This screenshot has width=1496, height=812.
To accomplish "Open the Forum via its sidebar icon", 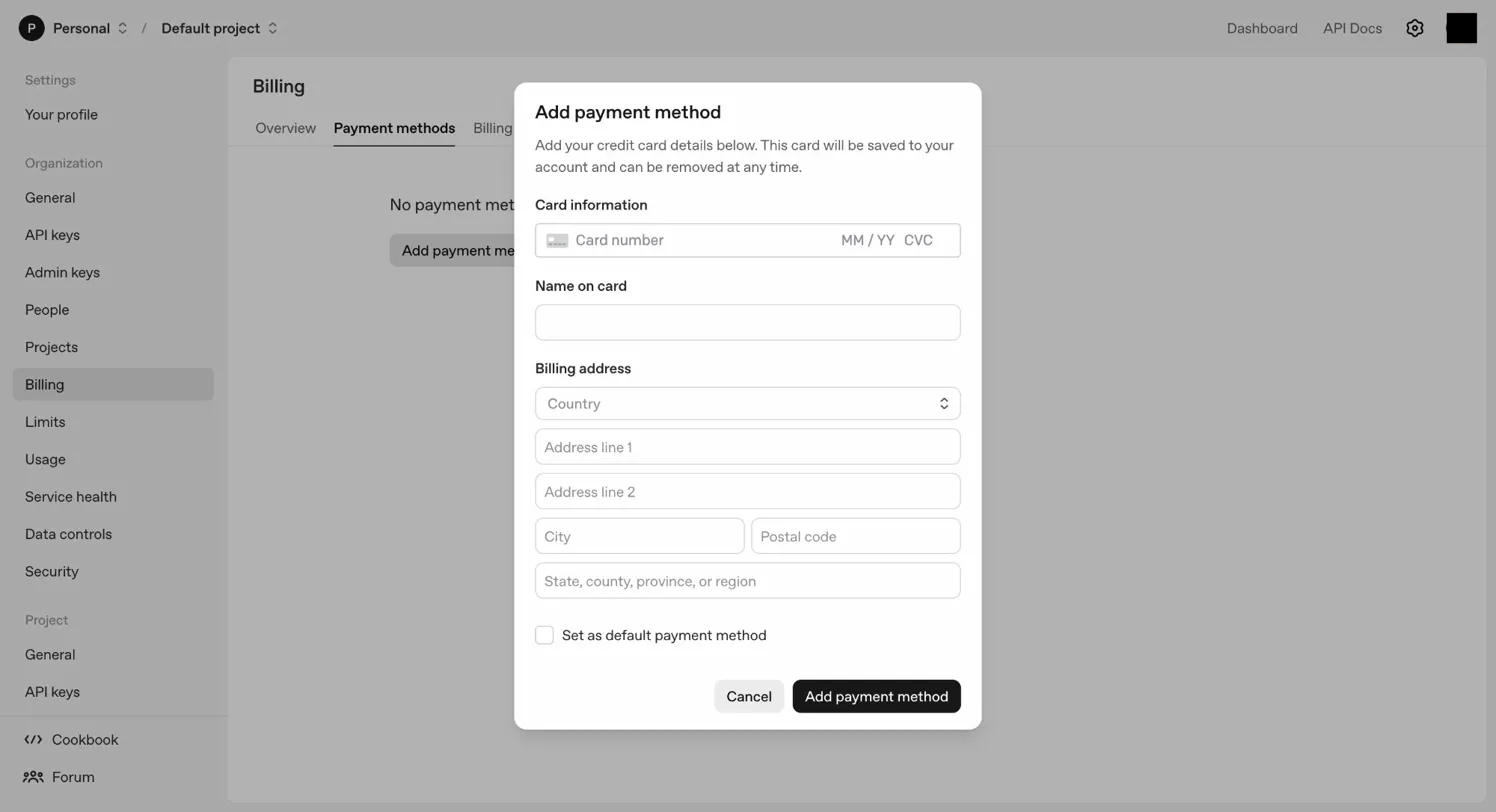I will pos(33,777).
